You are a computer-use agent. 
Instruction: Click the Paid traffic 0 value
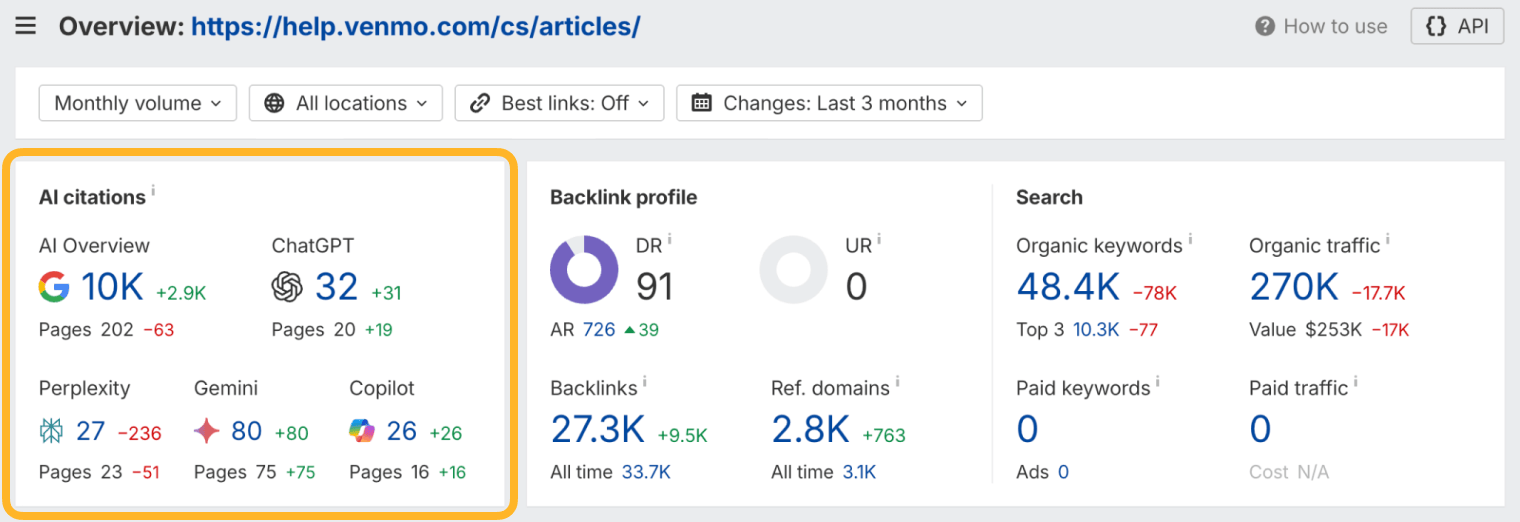click(1260, 430)
